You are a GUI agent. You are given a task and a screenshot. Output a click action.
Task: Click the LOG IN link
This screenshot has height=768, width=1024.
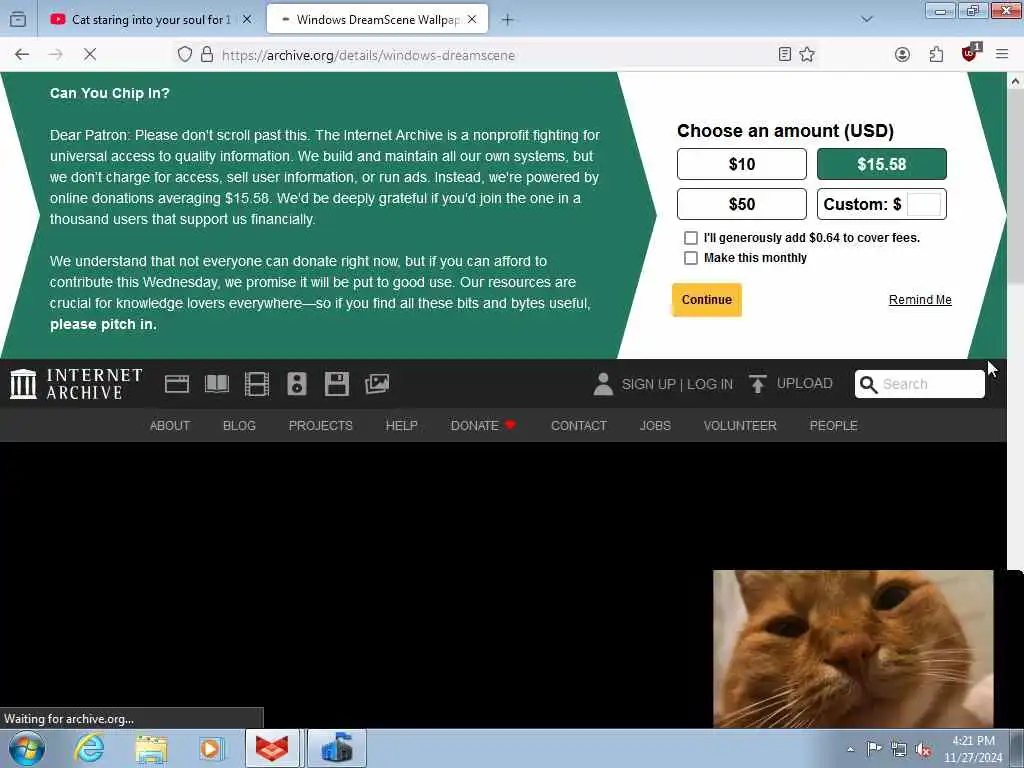coord(710,384)
